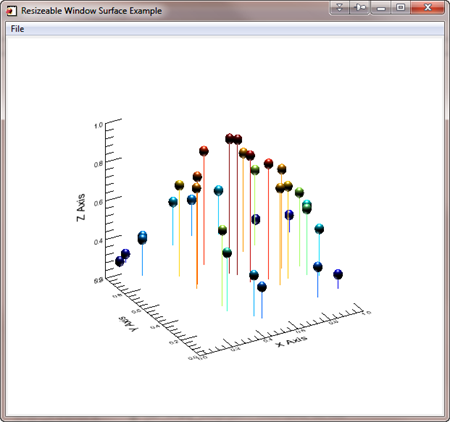Screen dimensions: 450x422
Task: Click the 1.0 tick label on the Z axis
Action: pyautogui.click(x=98, y=126)
